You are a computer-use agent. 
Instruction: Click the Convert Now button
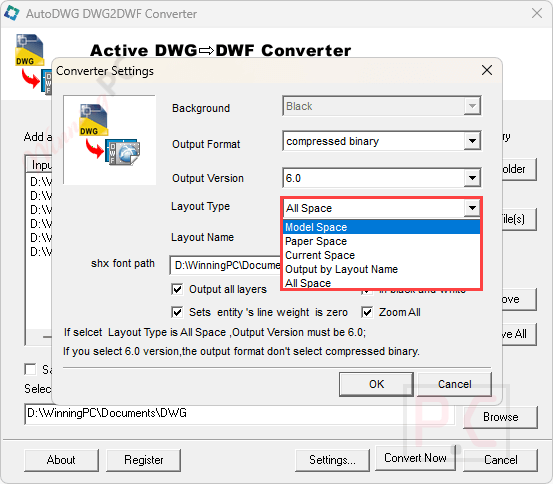coord(415,458)
